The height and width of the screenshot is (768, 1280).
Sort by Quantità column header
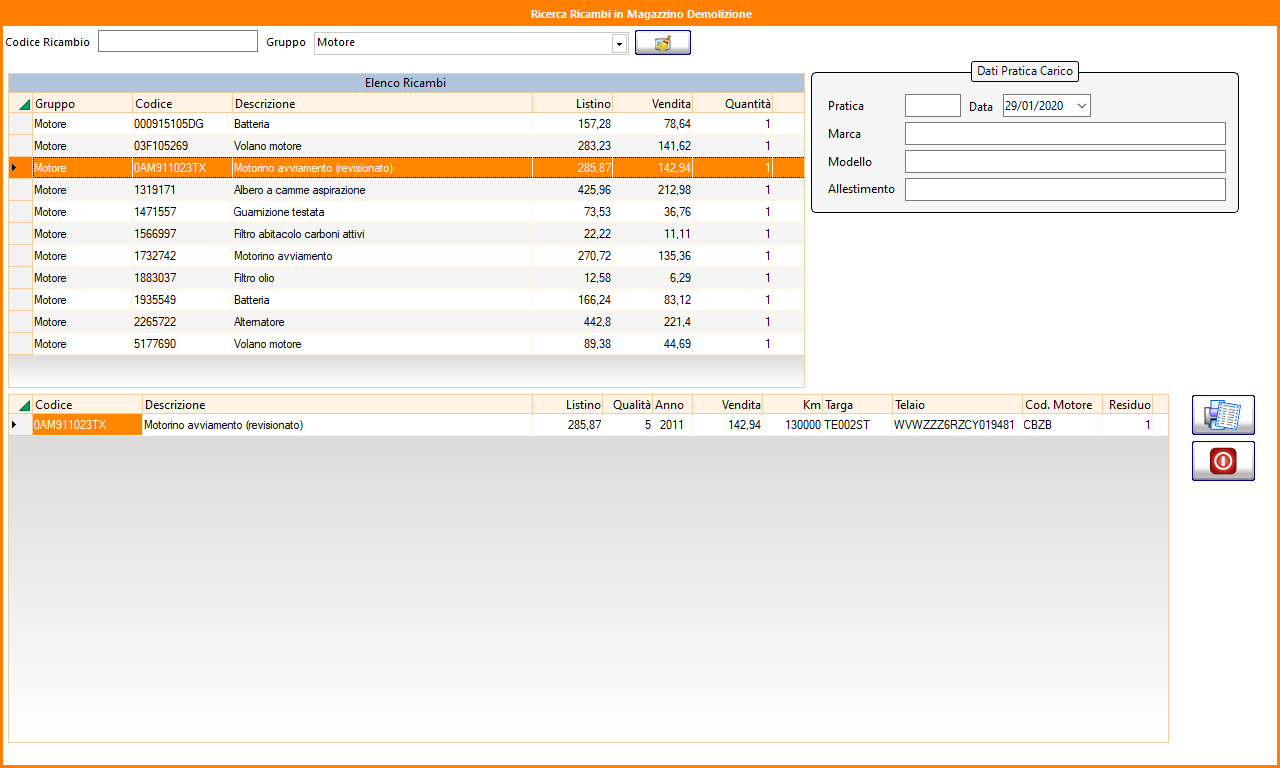click(732, 104)
